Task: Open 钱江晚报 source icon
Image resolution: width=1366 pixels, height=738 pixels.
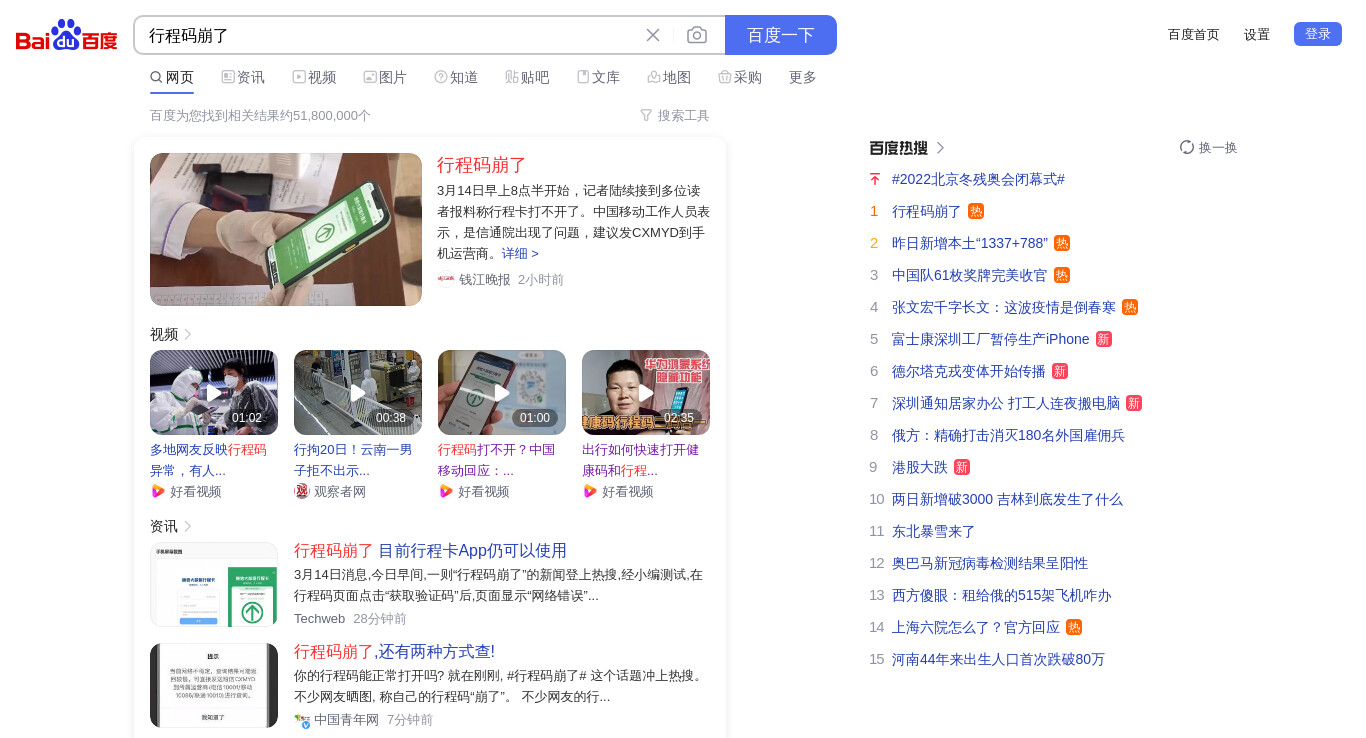Action: coord(446,280)
